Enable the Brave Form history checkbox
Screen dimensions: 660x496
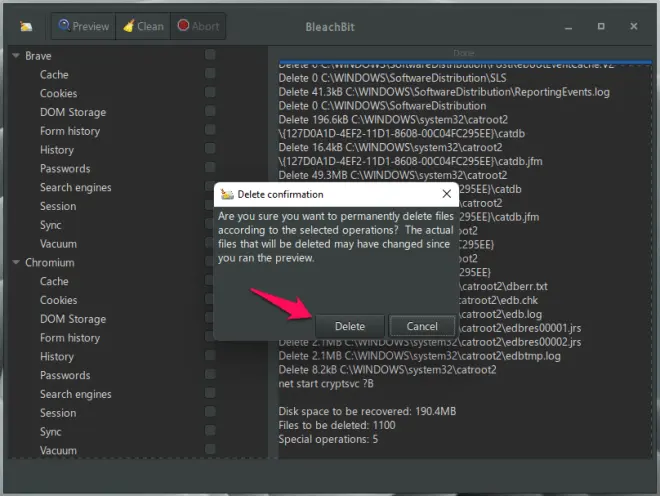coord(210,130)
